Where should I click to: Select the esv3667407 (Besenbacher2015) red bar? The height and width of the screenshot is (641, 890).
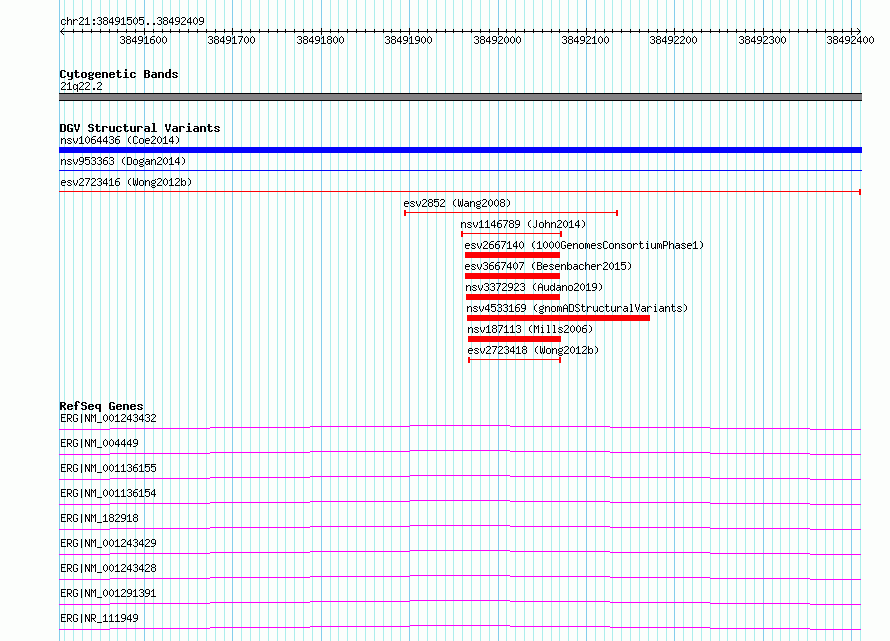click(512, 276)
